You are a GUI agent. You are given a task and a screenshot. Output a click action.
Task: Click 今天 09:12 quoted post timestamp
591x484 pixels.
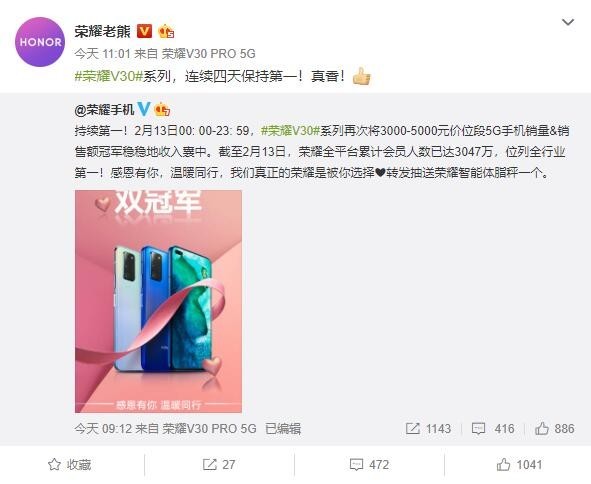tap(103, 429)
